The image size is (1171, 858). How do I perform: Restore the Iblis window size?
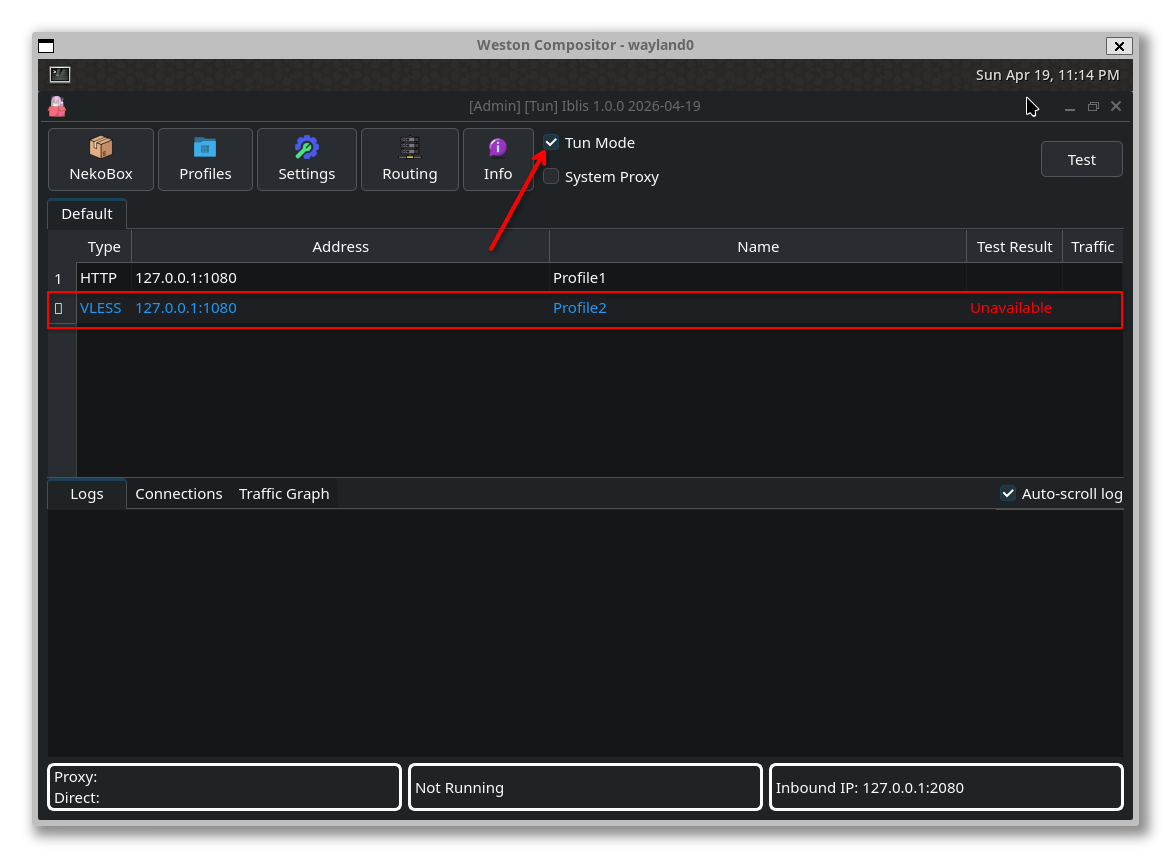[x=1093, y=107]
